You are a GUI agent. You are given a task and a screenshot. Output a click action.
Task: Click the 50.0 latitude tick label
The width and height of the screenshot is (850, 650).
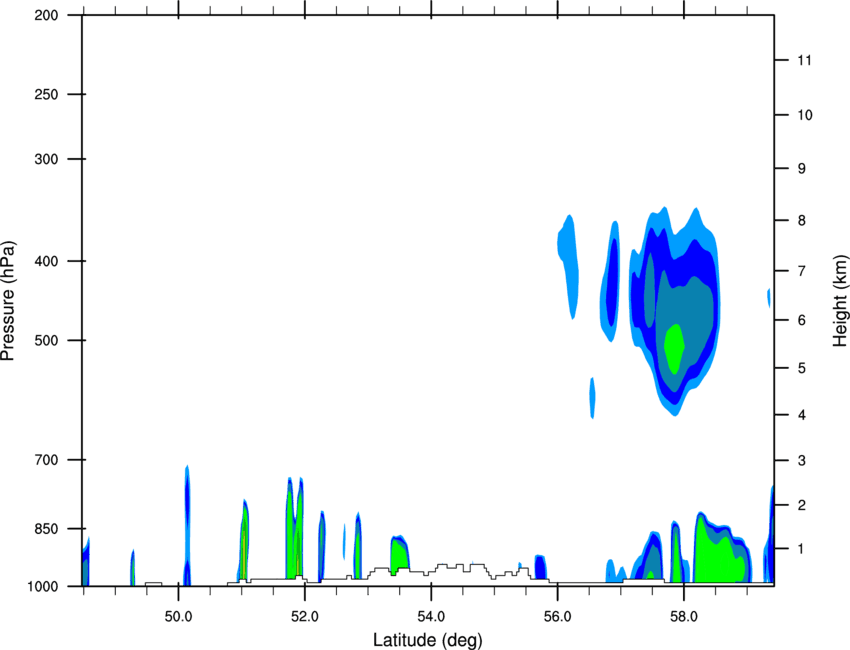(178, 616)
